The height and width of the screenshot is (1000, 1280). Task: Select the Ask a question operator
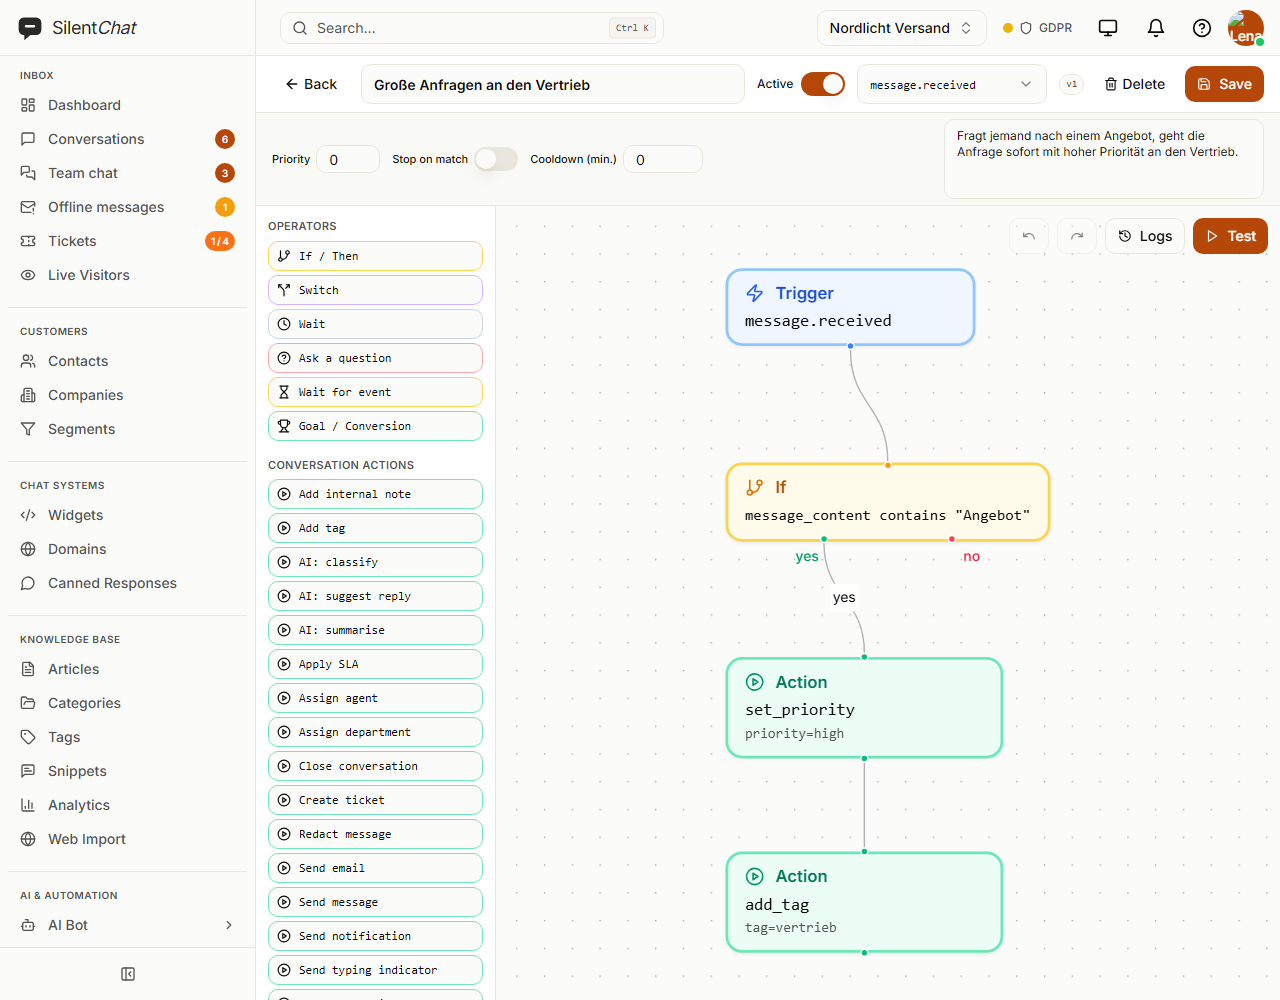[375, 358]
